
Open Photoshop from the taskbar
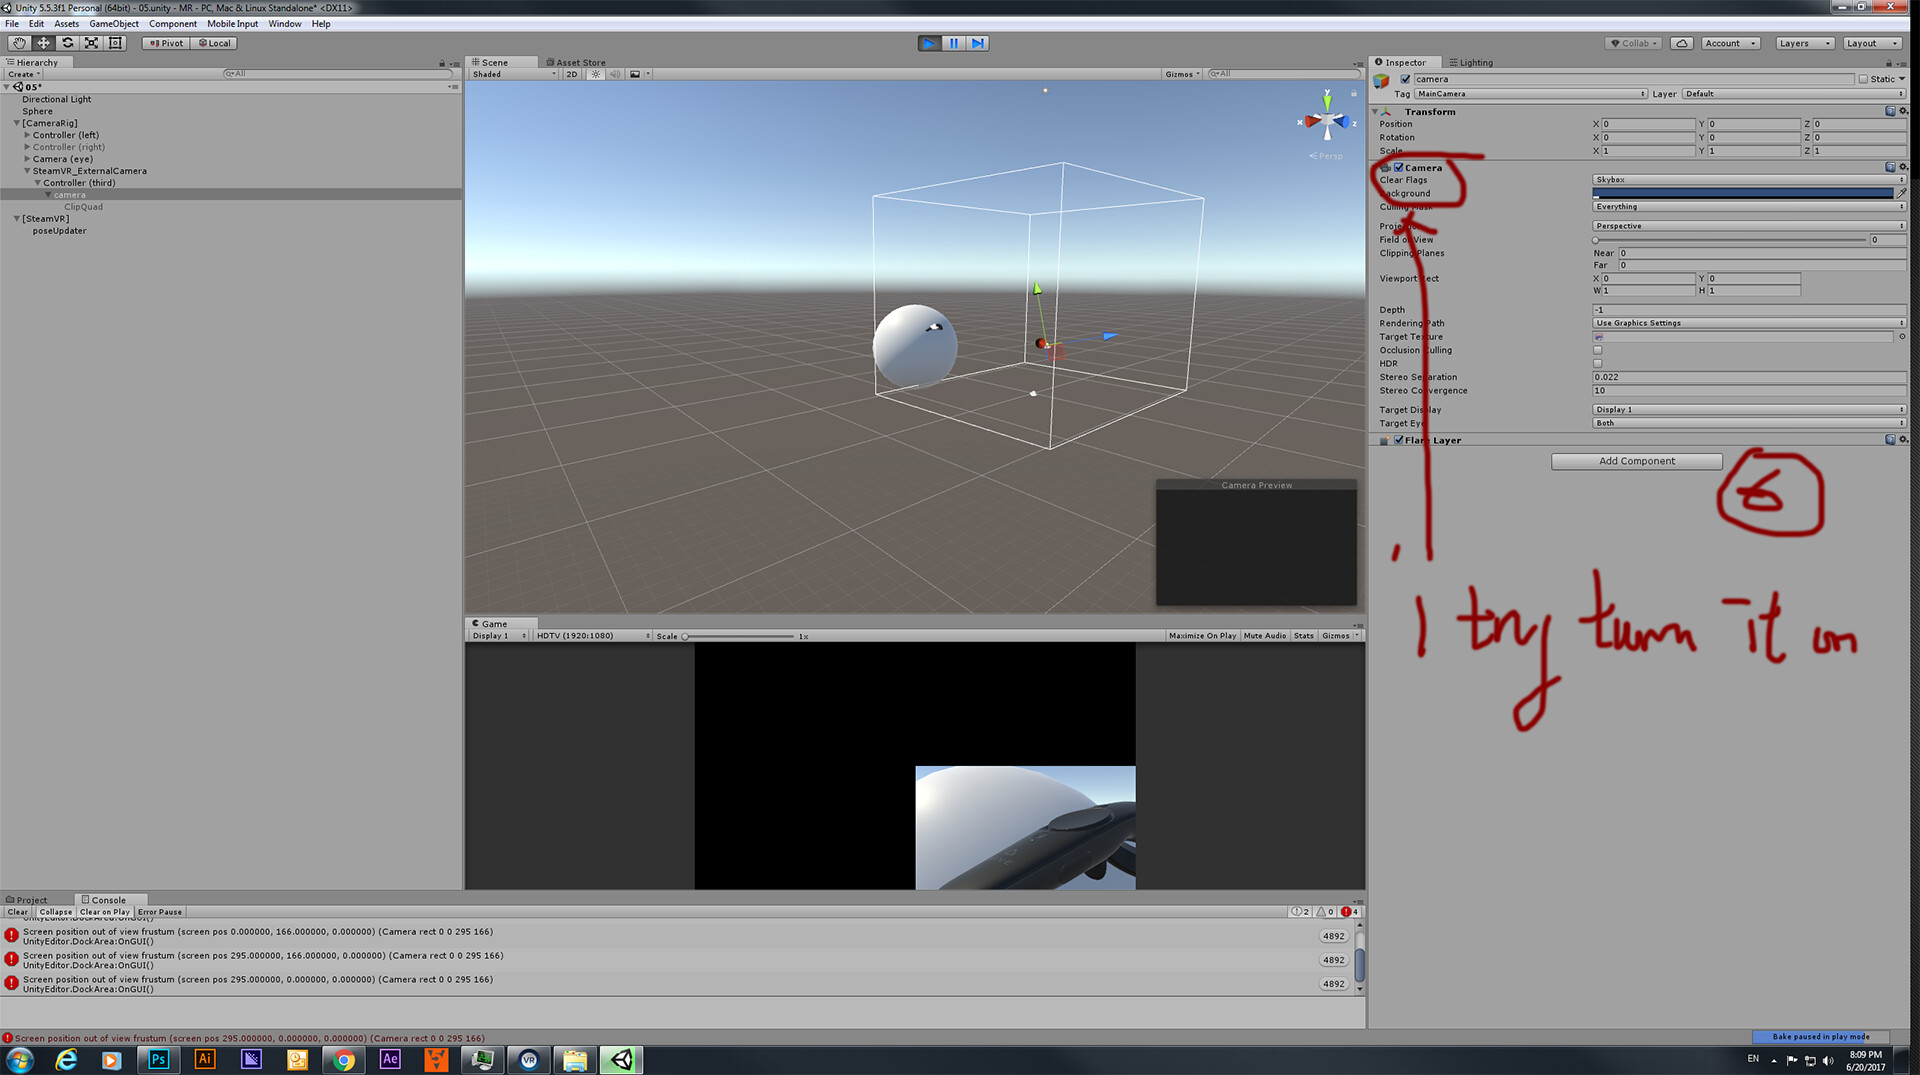pos(157,1060)
